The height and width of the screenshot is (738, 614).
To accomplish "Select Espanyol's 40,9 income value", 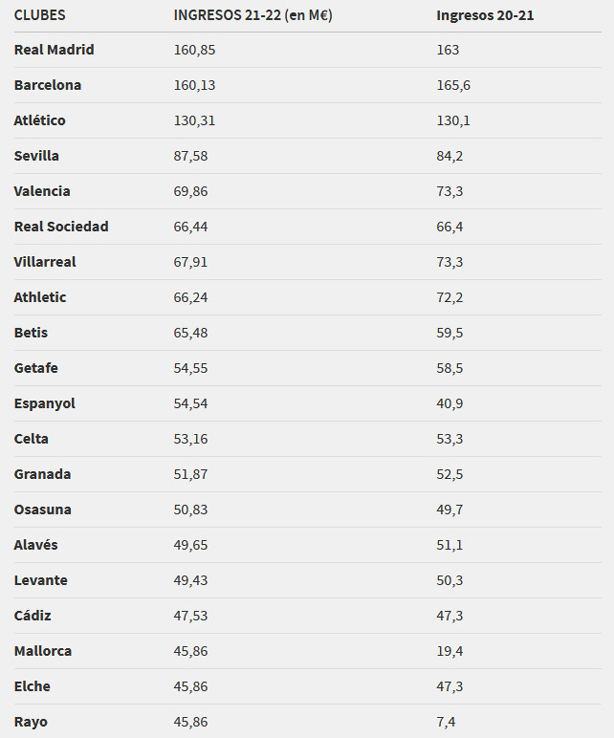I will pos(450,403).
